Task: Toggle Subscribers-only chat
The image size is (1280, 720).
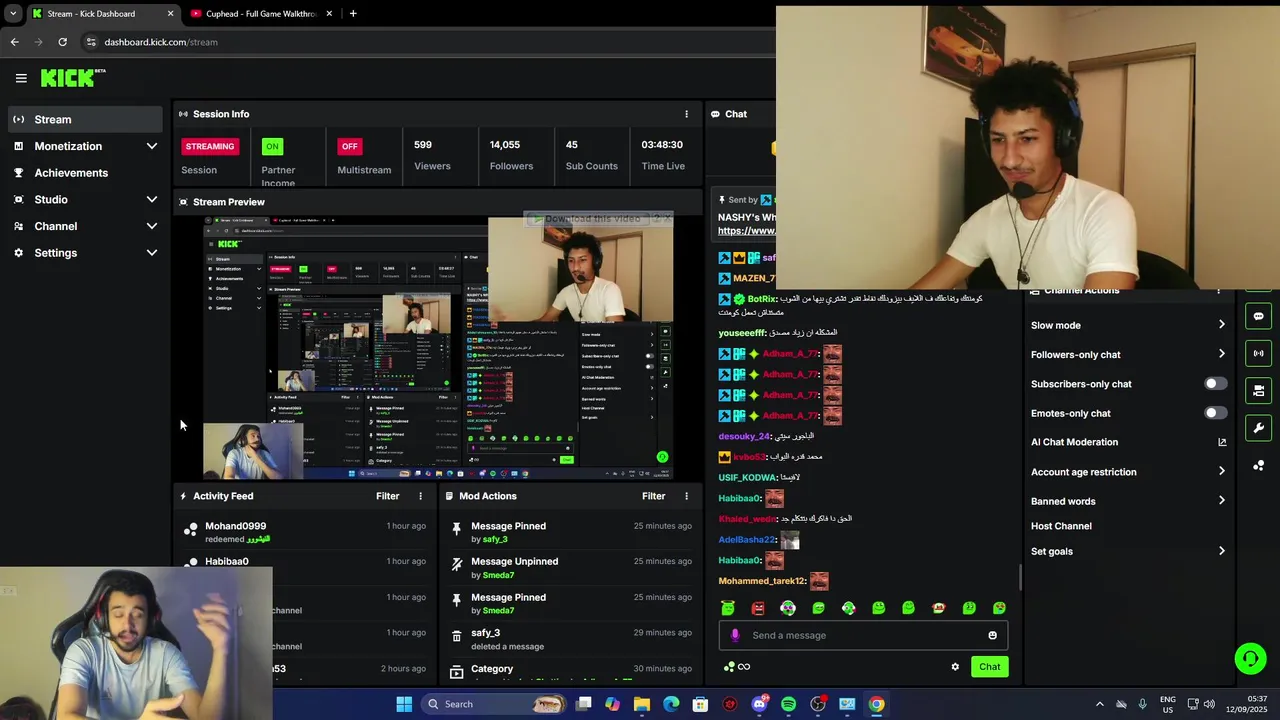Action: pyautogui.click(x=1215, y=384)
